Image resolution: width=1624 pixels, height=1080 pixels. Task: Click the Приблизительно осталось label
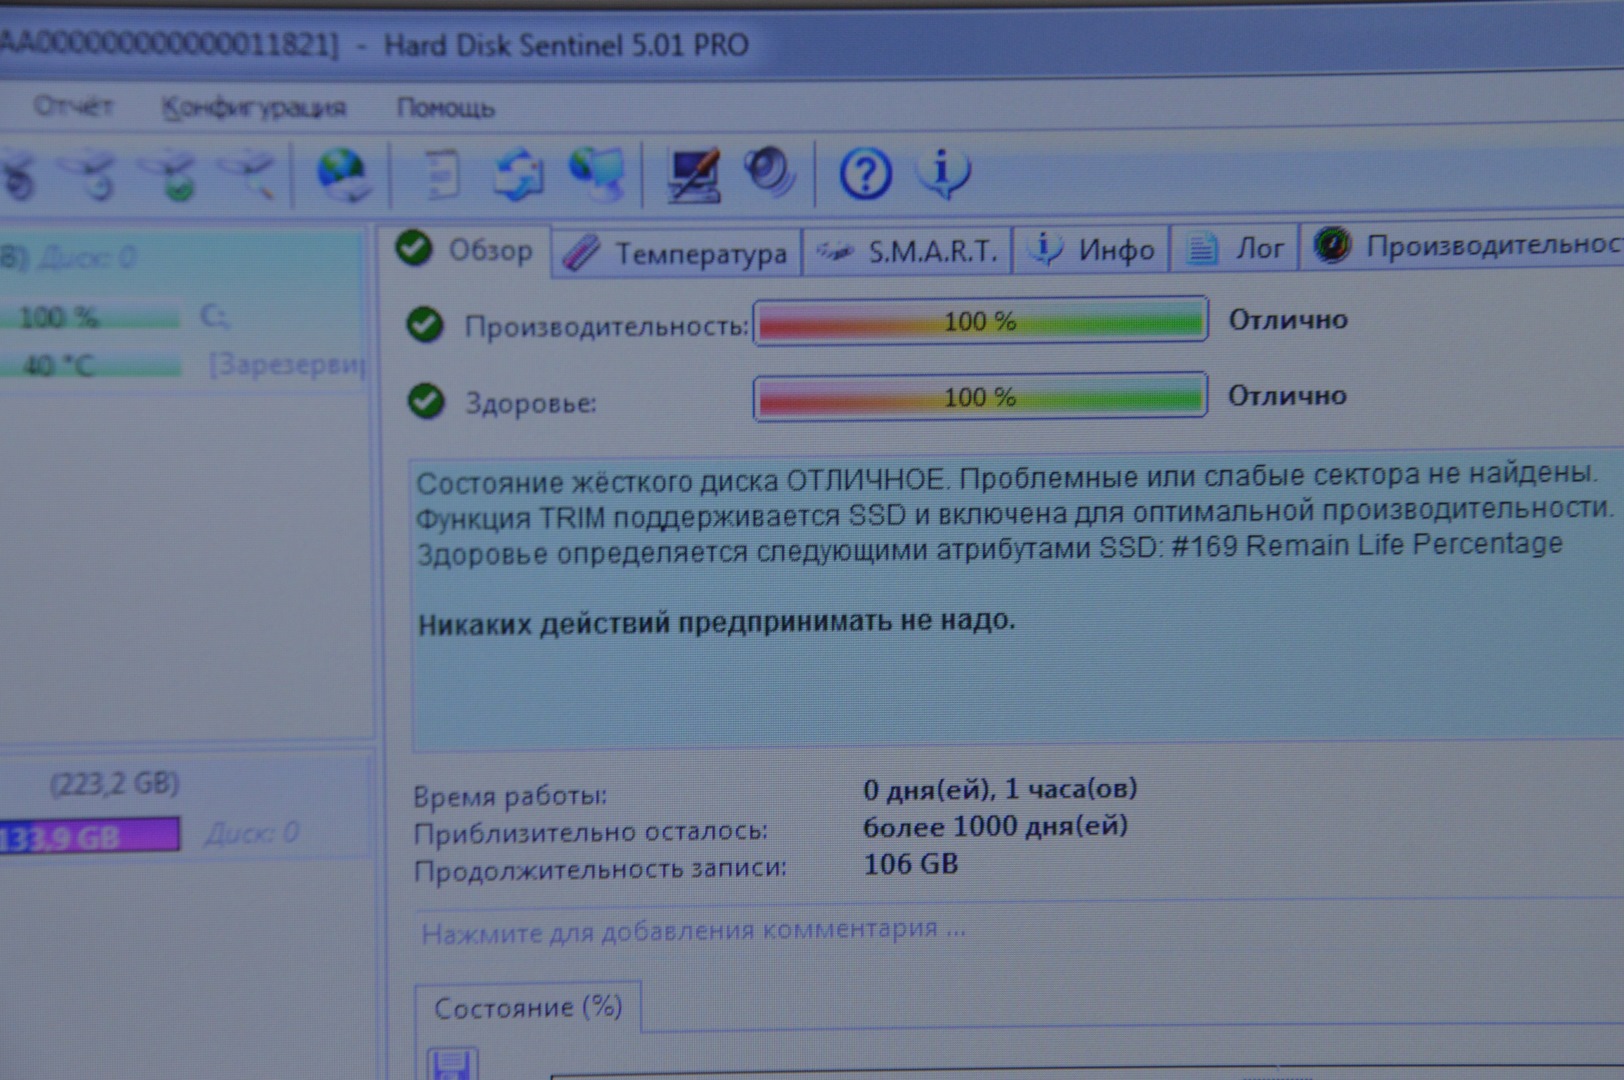(x=591, y=832)
